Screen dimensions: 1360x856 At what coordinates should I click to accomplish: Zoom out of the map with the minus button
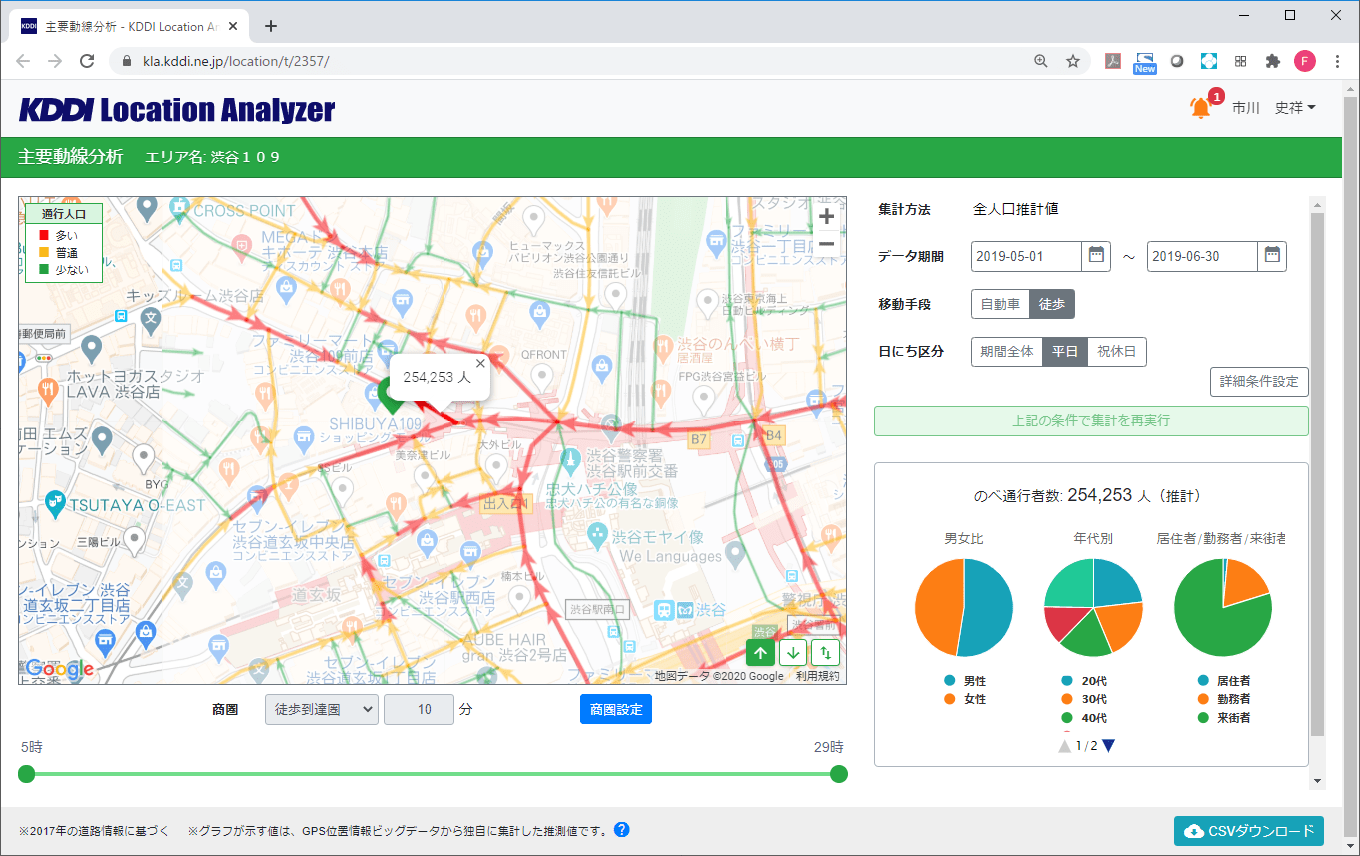(826, 244)
